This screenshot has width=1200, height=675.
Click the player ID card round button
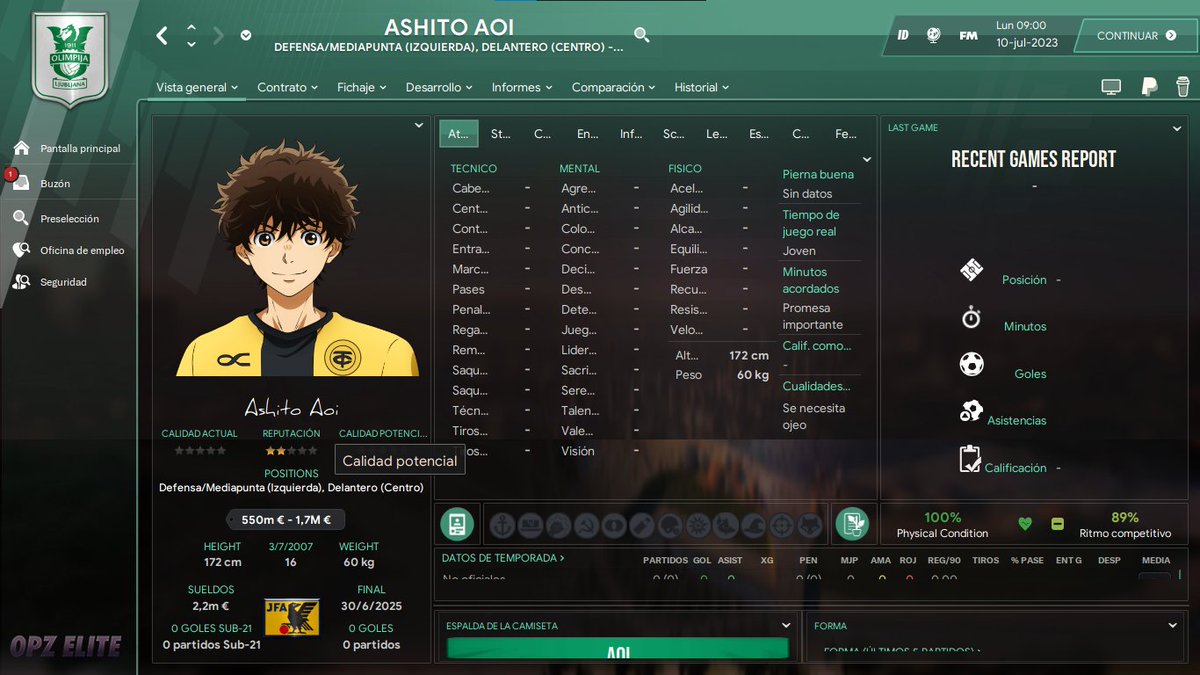(456, 524)
